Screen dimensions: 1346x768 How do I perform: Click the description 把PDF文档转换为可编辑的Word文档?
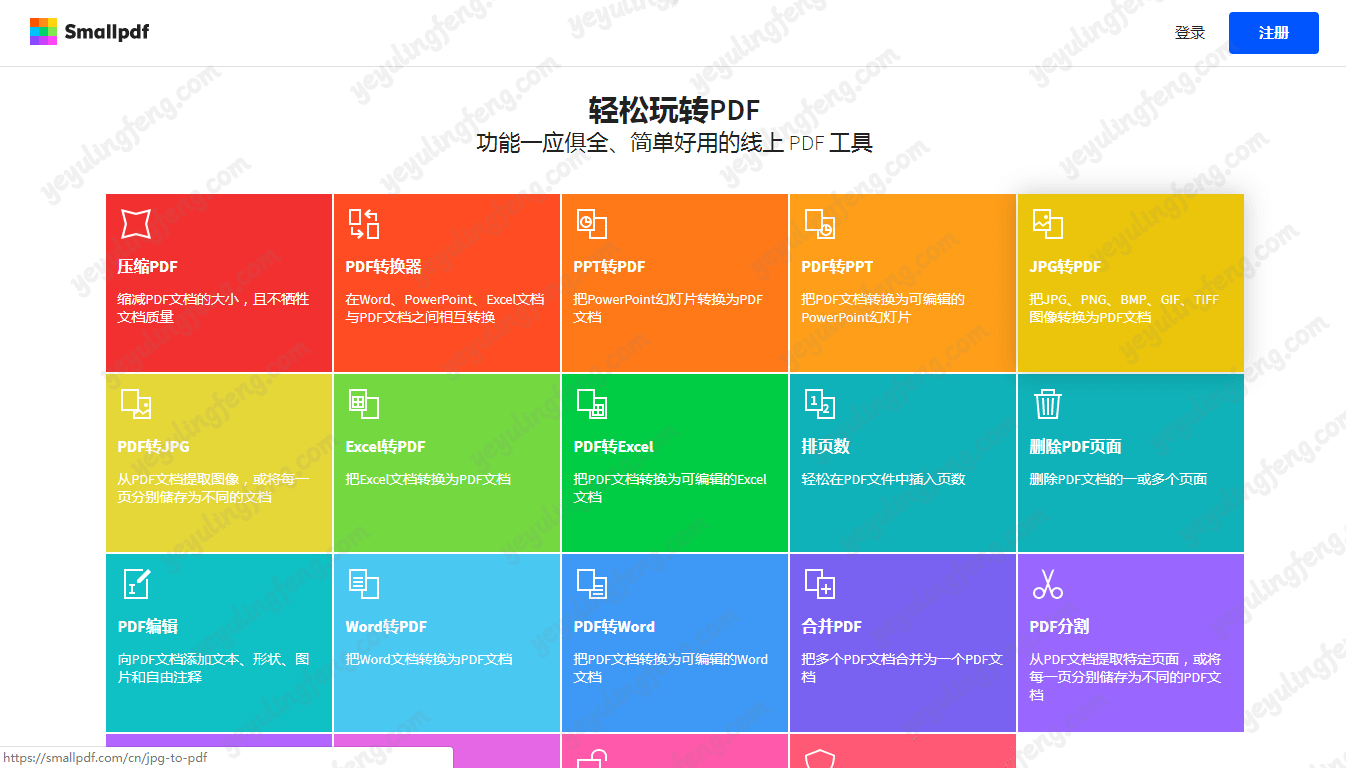coord(671,668)
